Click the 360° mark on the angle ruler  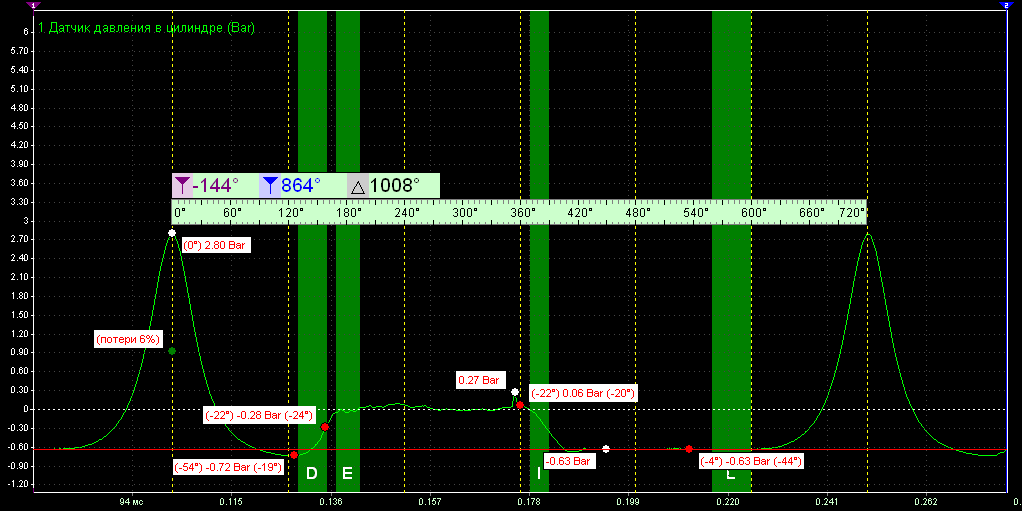click(522, 213)
